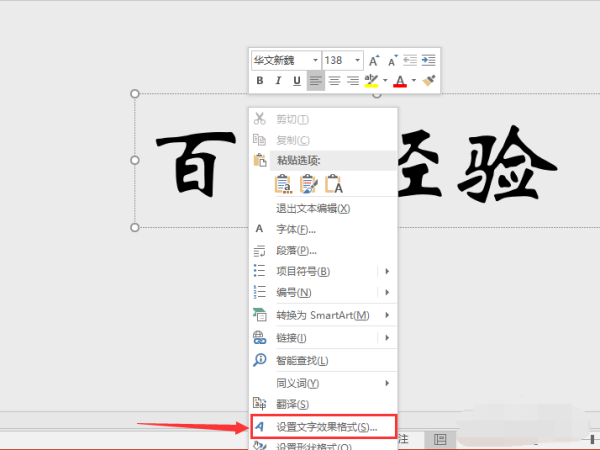600x450 pixels.
Task: Click the format painter brush icon
Action: point(430,81)
